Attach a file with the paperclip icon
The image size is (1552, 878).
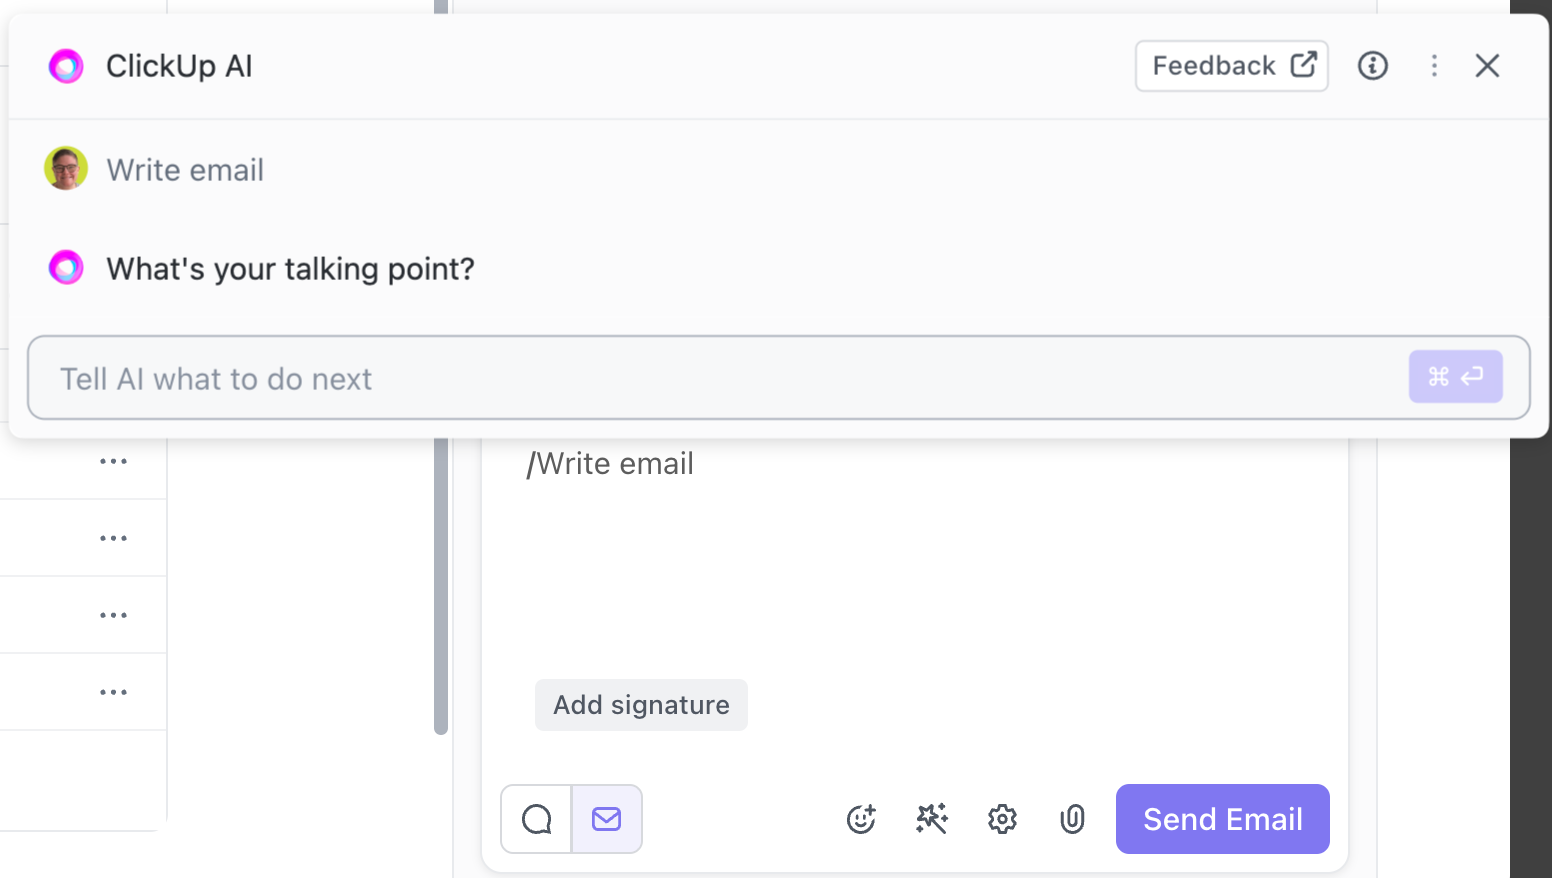click(1072, 819)
